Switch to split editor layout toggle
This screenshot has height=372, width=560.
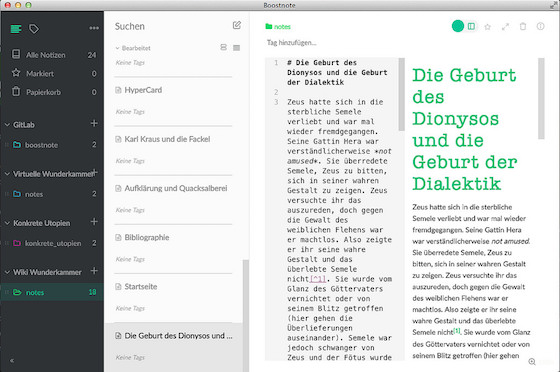pyautogui.click(x=471, y=26)
